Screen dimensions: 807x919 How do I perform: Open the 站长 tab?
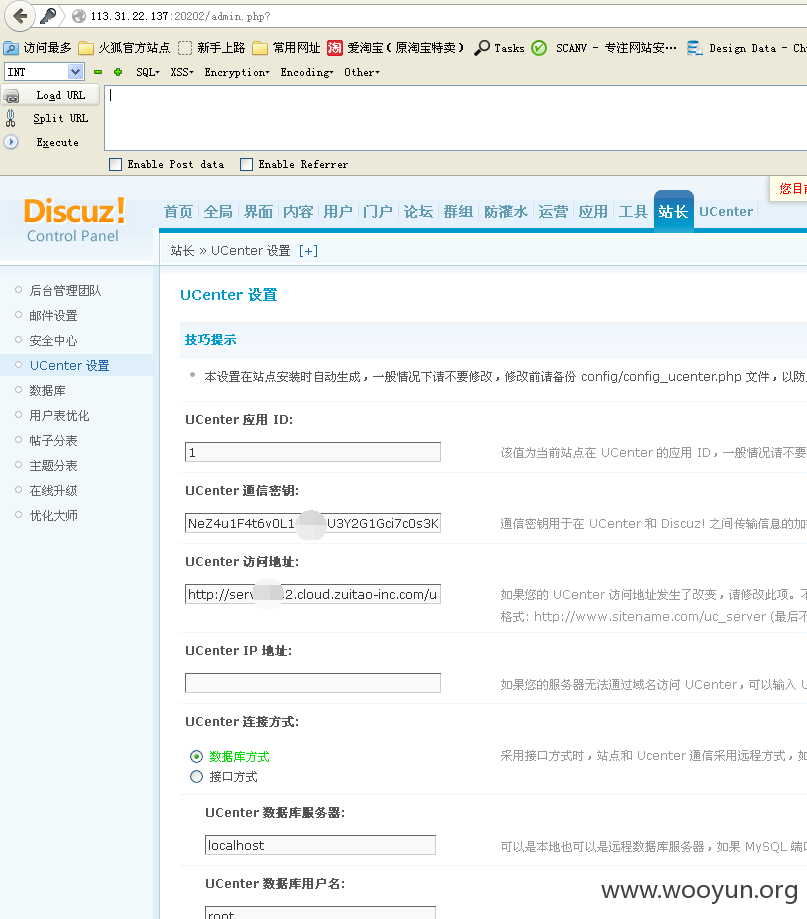673,212
